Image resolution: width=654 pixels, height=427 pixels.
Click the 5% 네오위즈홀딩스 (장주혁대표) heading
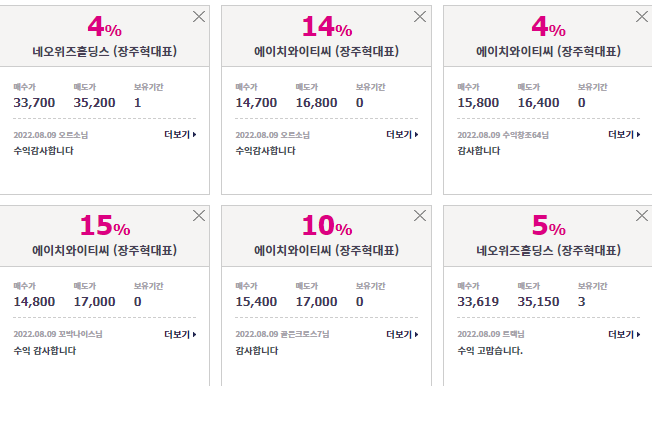click(548, 251)
